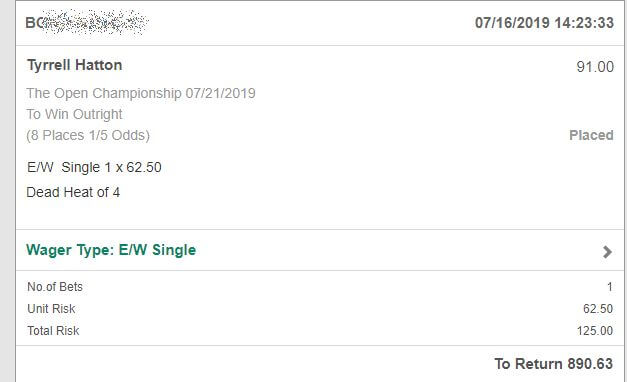This screenshot has width=627, height=382.
Task: Select the Tyrrell Hatton selection name
Action: [x=74, y=65]
